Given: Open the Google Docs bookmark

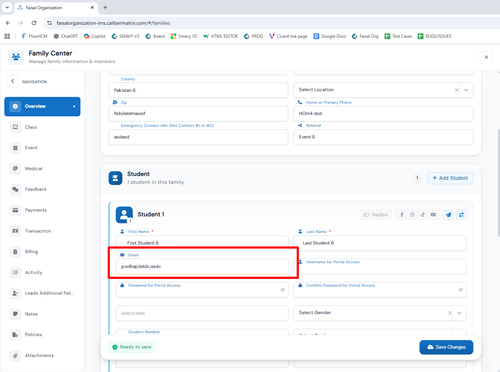Looking at the screenshot, I should (330, 36).
